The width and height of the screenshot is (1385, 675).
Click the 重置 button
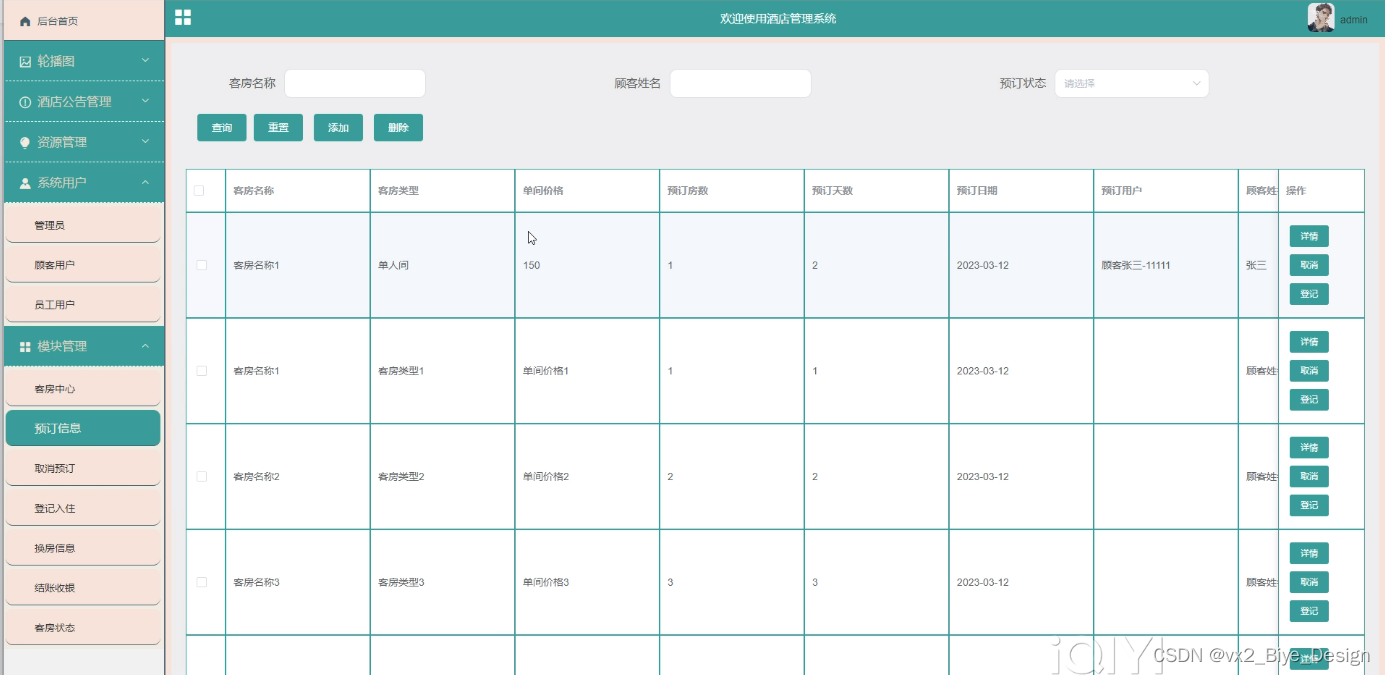click(x=278, y=128)
